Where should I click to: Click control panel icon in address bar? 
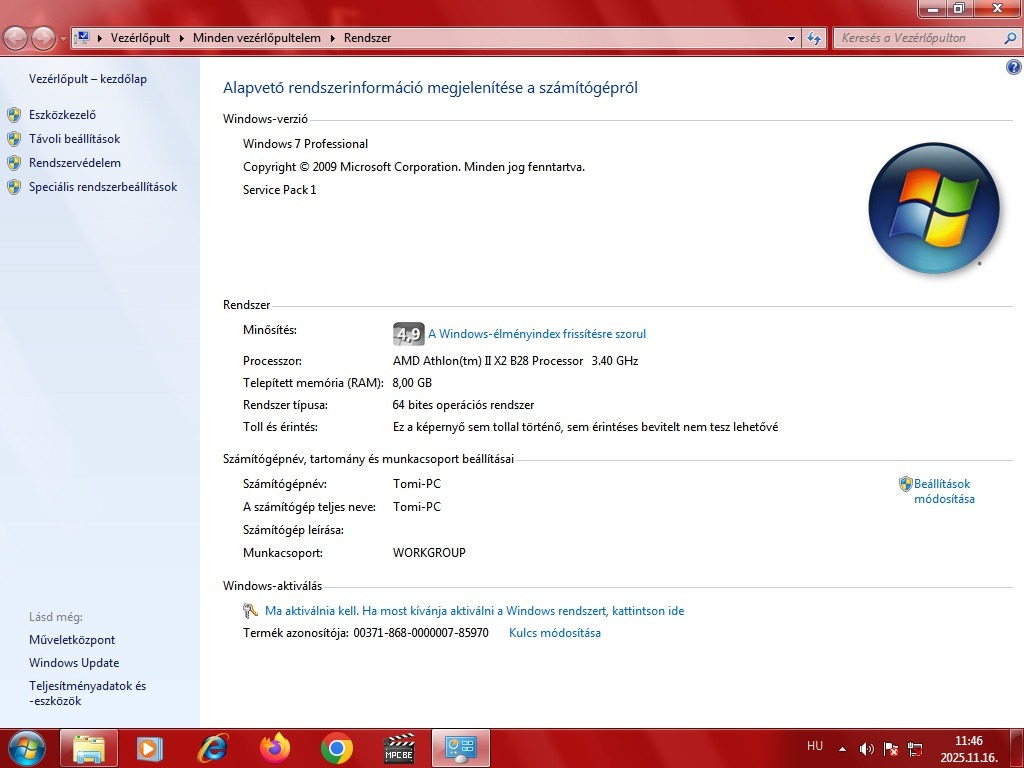pos(82,38)
